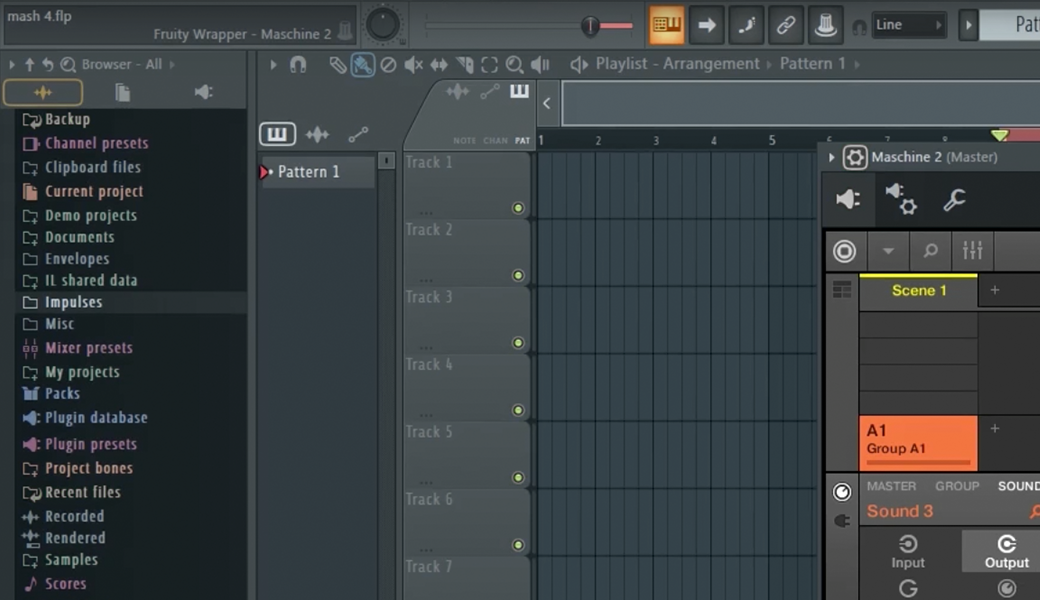Open the Maschine 2 plugin settings gear
1040x600 pixels.
click(855, 158)
